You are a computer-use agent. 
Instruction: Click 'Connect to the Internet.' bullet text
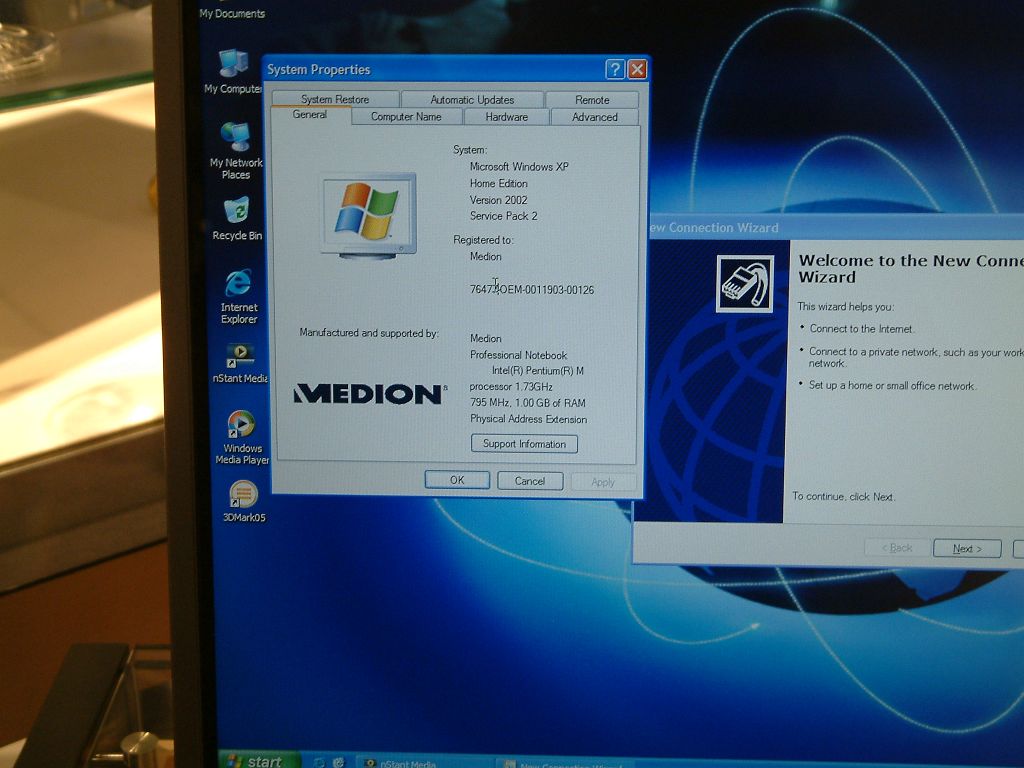[862, 329]
